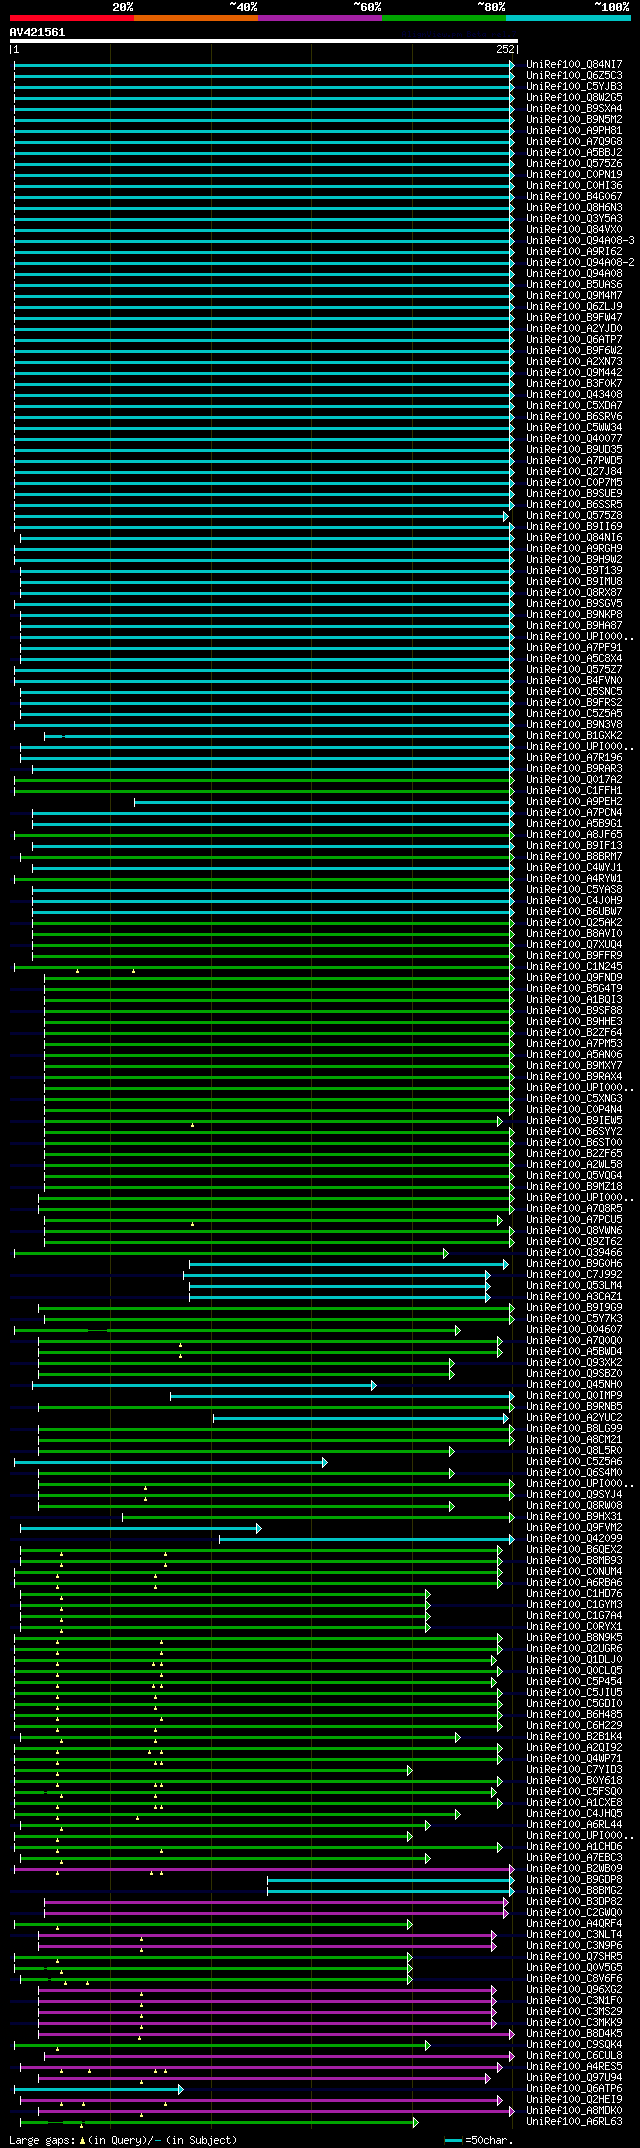This screenshot has height=2148, width=640.
Task: Click the cyan ~100% identity legend segment
Action: [568, 18]
